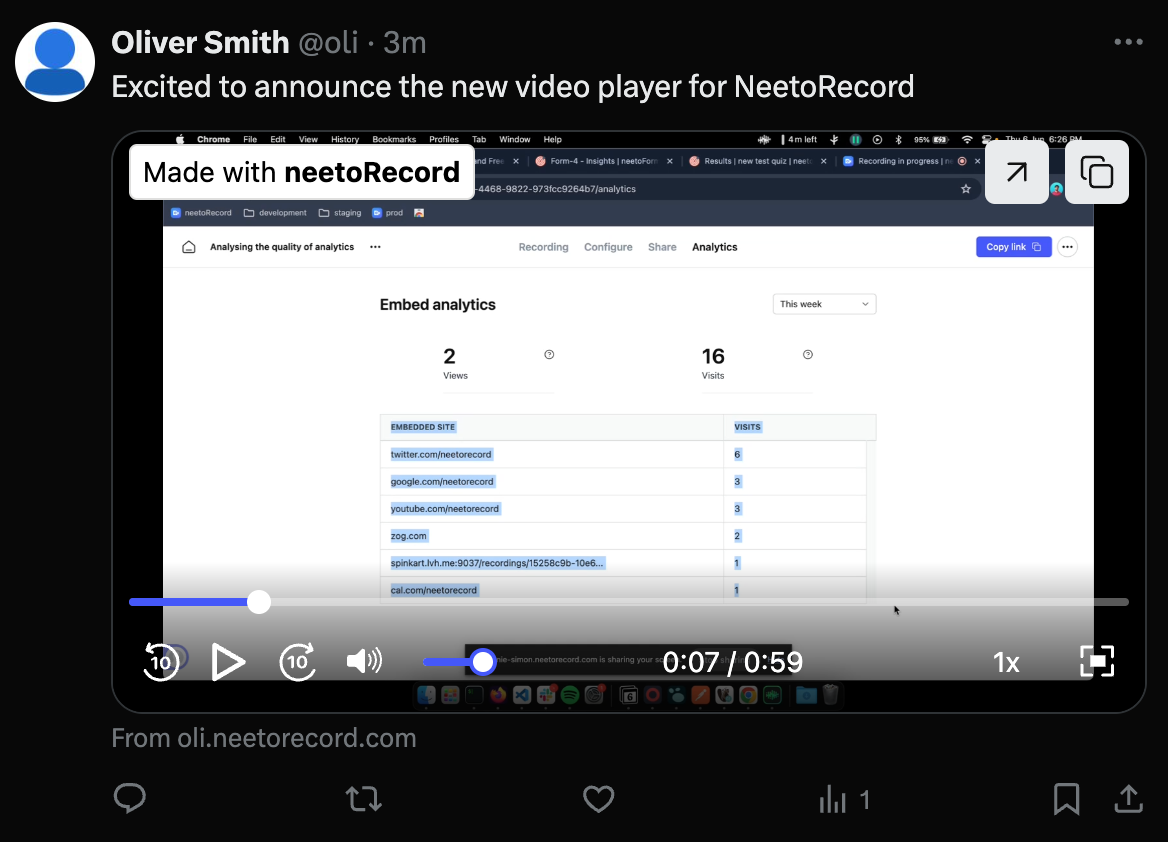Launch Visual Studio Code from the dock
Viewport: 1168px width, 842px height.
coord(523,694)
